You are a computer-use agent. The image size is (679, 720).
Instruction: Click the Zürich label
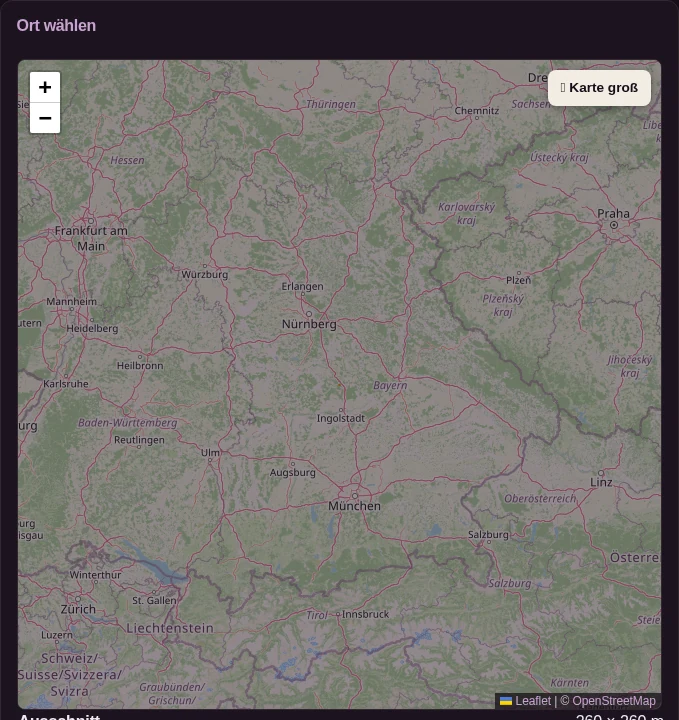coord(78,609)
